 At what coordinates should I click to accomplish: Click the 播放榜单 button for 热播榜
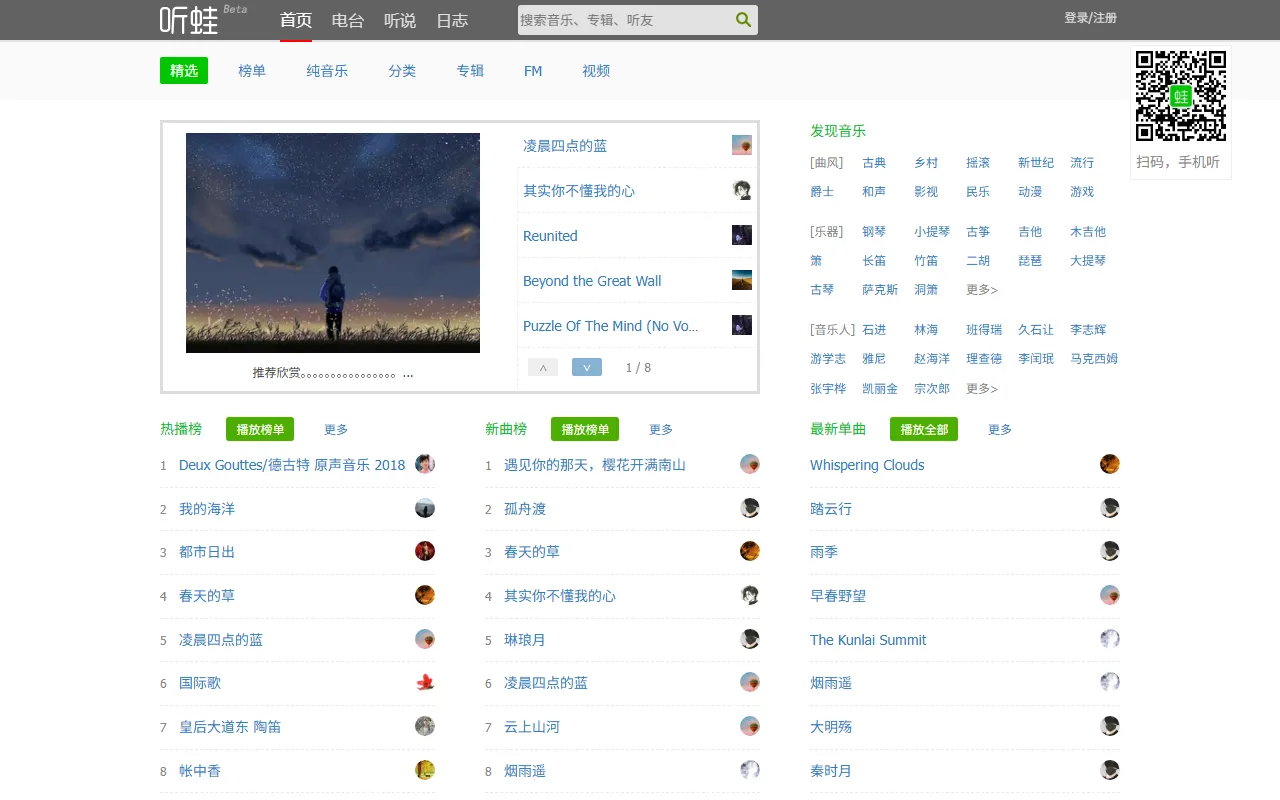[259, 429]
